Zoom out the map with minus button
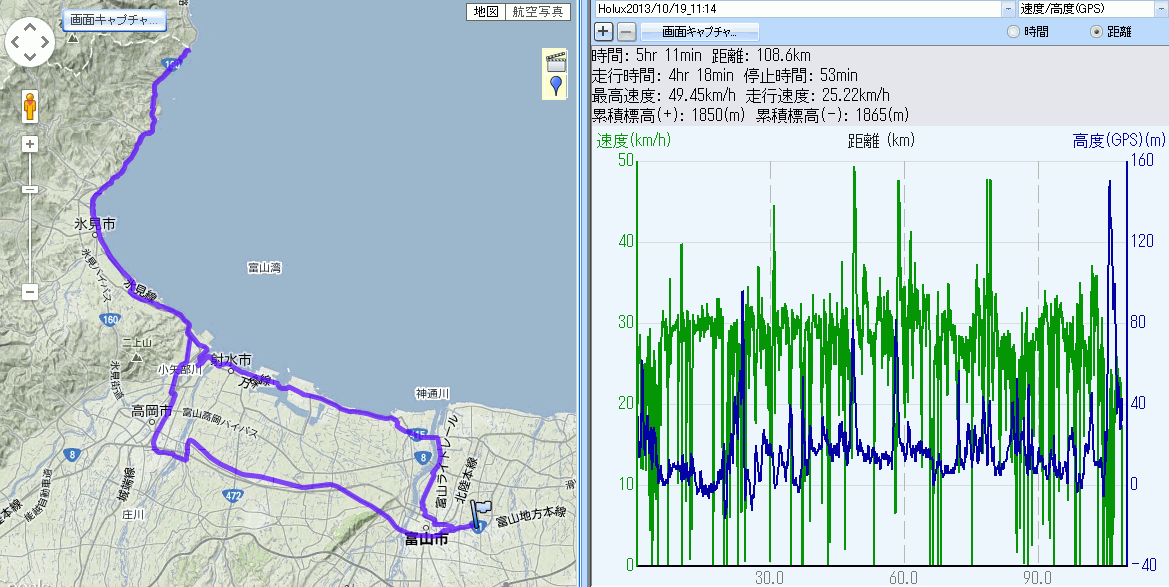 31,292
